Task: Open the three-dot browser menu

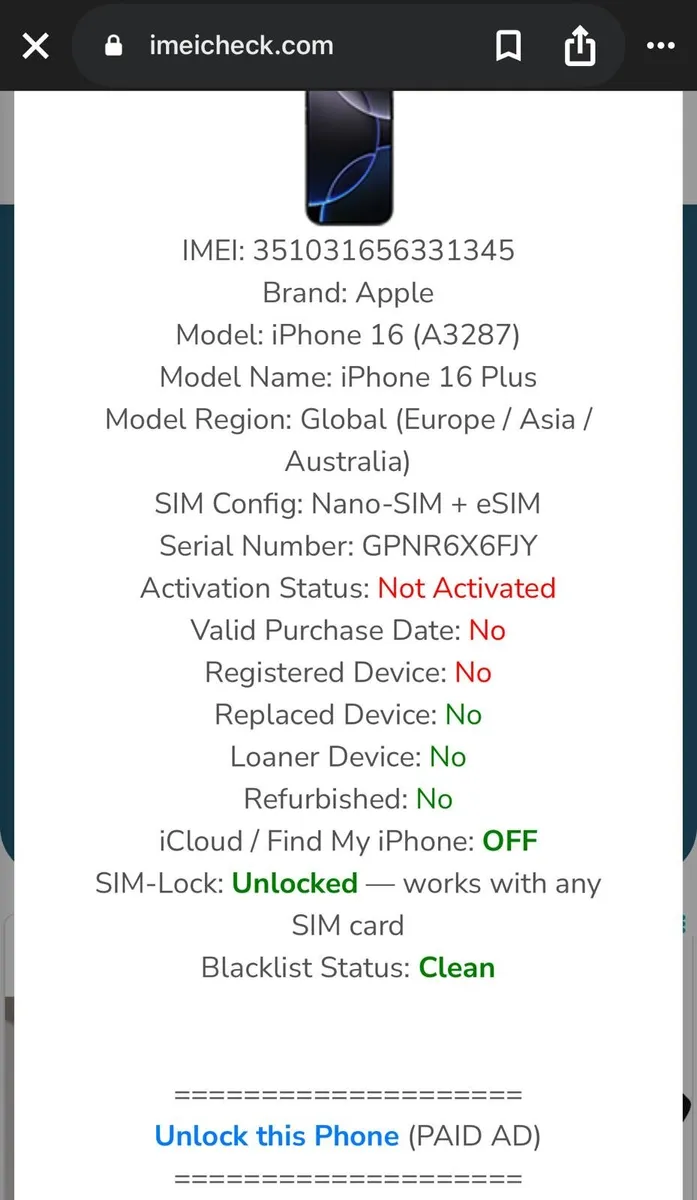Action: (x=660, y=45)
